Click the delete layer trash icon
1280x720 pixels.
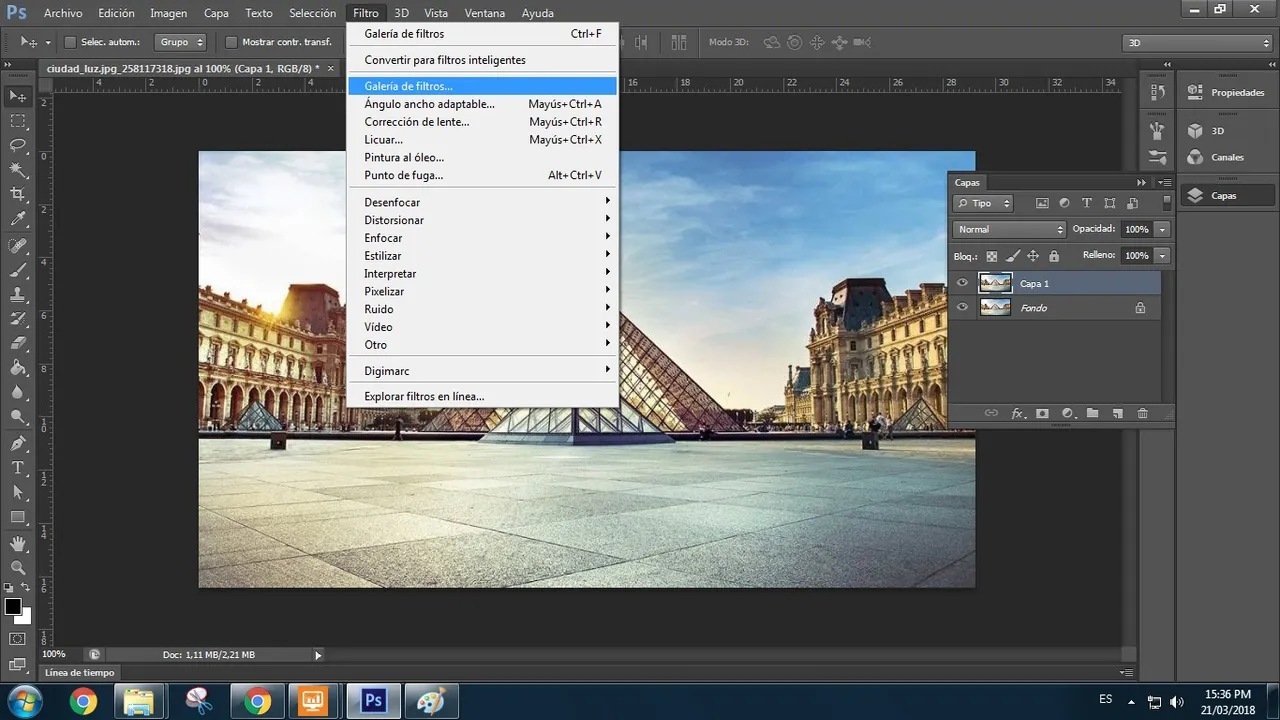[x=1143, y=413]
